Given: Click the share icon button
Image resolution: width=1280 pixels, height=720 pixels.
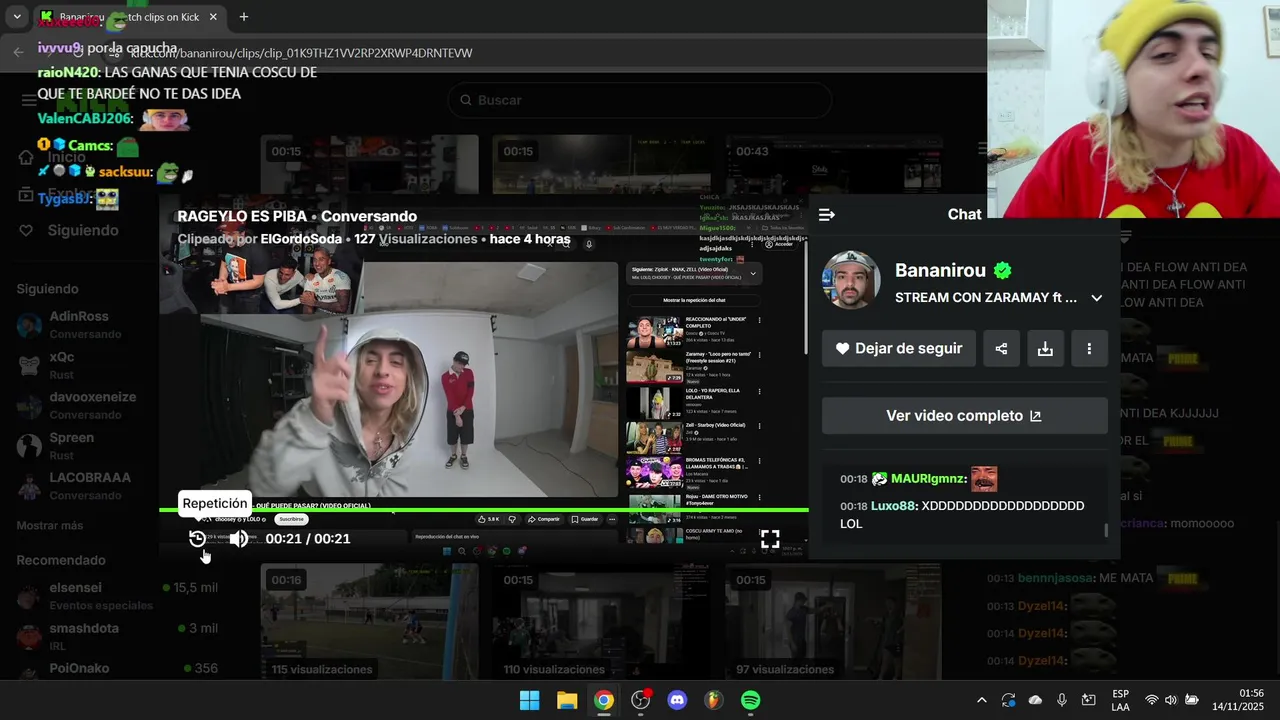Looking at the screenshot, I should click(1001, 349).
